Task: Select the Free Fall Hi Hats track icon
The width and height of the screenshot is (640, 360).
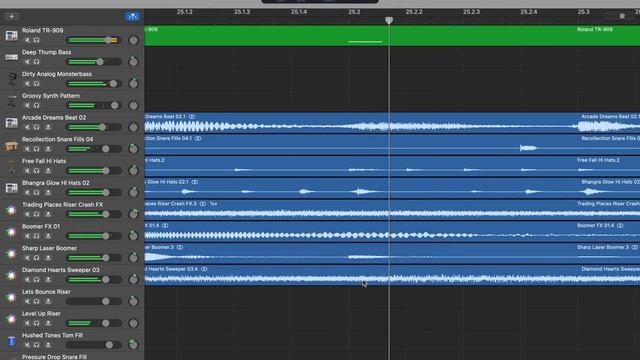Action: coord(11,166)
